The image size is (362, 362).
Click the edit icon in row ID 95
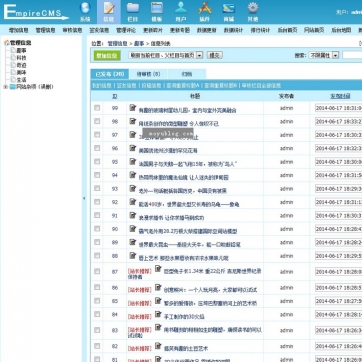(133, 161)
